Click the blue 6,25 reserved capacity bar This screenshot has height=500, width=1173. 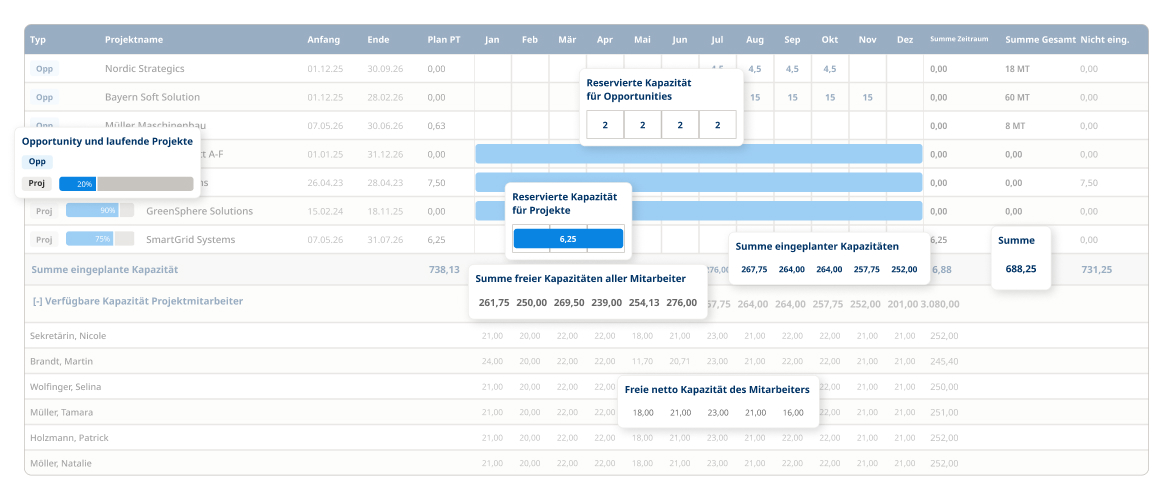click(568, 239)
